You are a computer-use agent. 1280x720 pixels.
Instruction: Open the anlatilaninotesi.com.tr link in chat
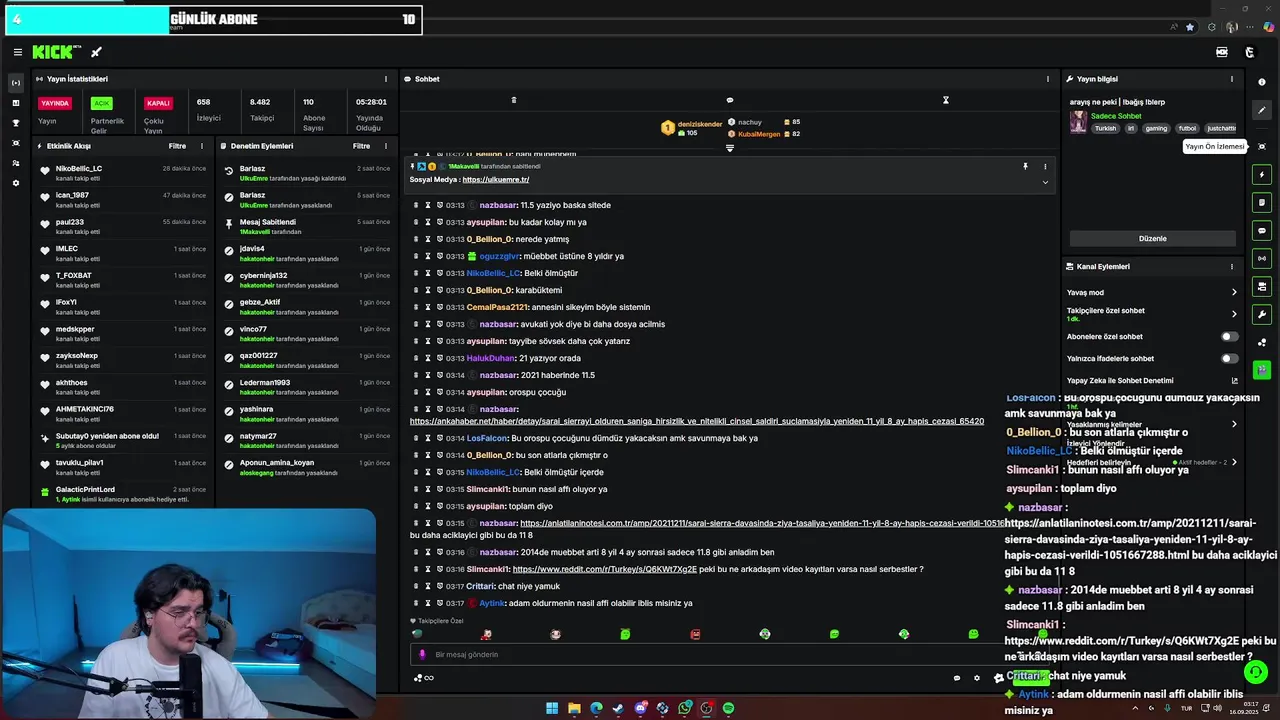[x=762, y=523]
